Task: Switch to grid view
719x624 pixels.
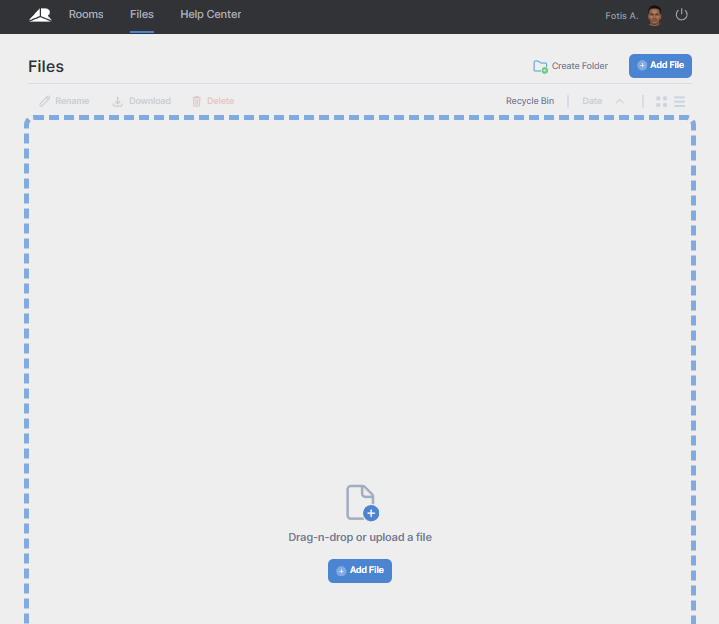Action: coord(661,101)
